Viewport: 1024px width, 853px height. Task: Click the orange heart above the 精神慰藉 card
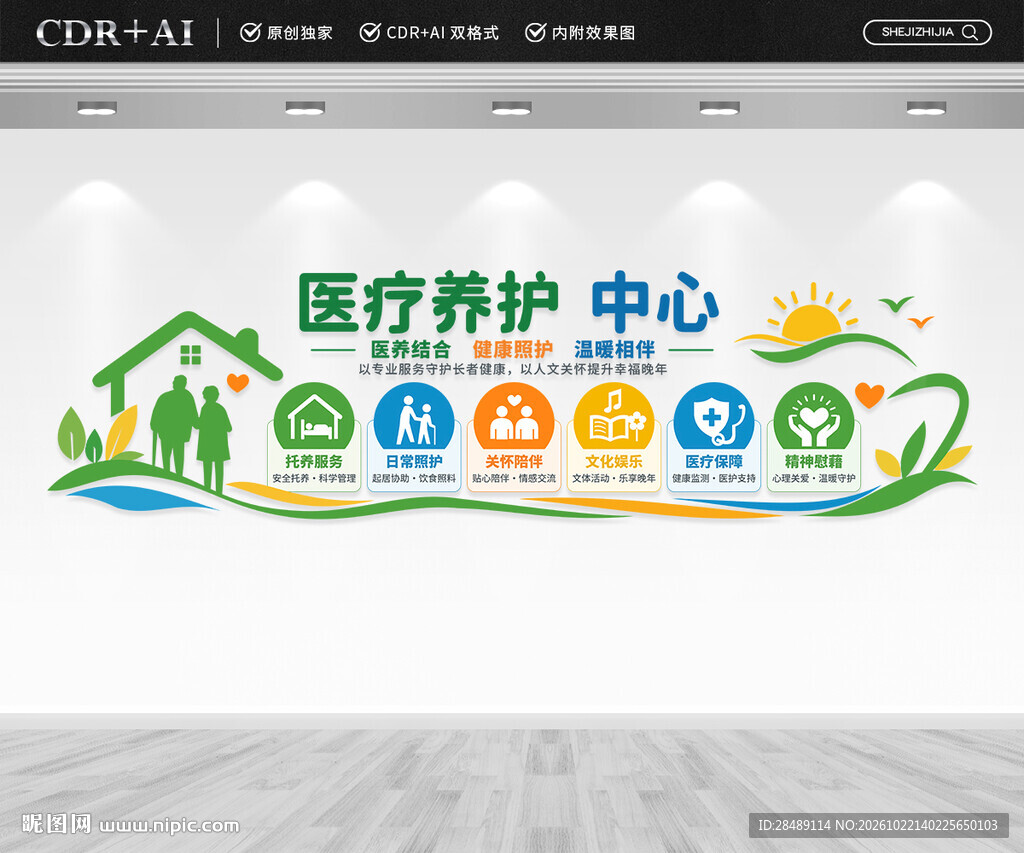click(x=869, y=395)
